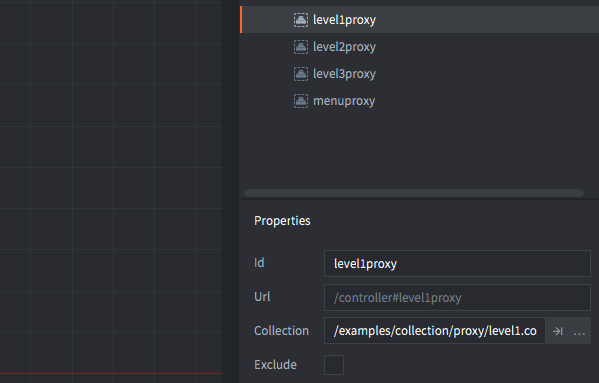The height and width of the screenshot is (383, 599).
Task: Click the level2proxy collection proxy icon
Action: (x=301, y=47)
